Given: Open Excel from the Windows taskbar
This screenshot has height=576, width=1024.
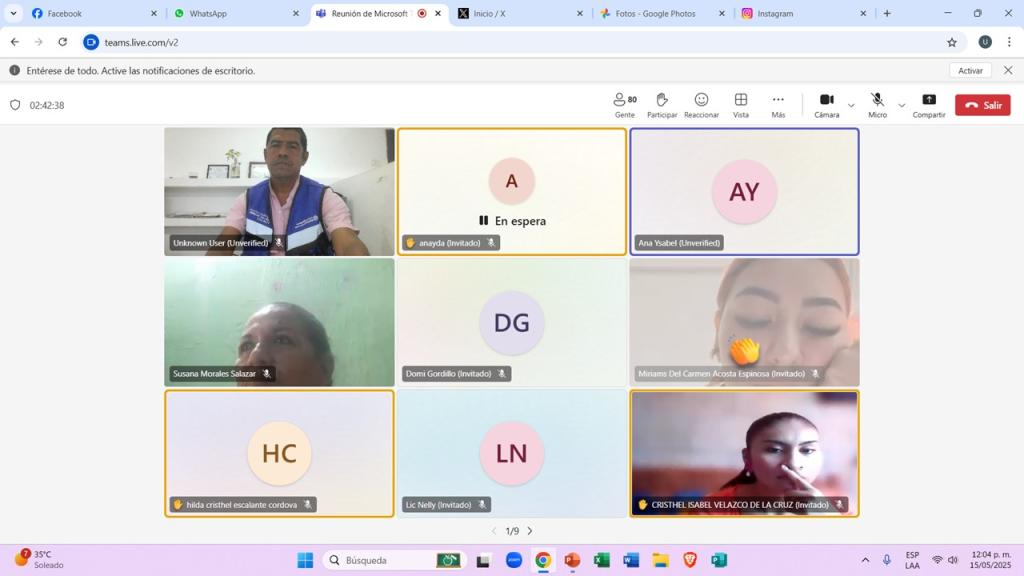Looking at the screenshot, I should click(601, 560).
